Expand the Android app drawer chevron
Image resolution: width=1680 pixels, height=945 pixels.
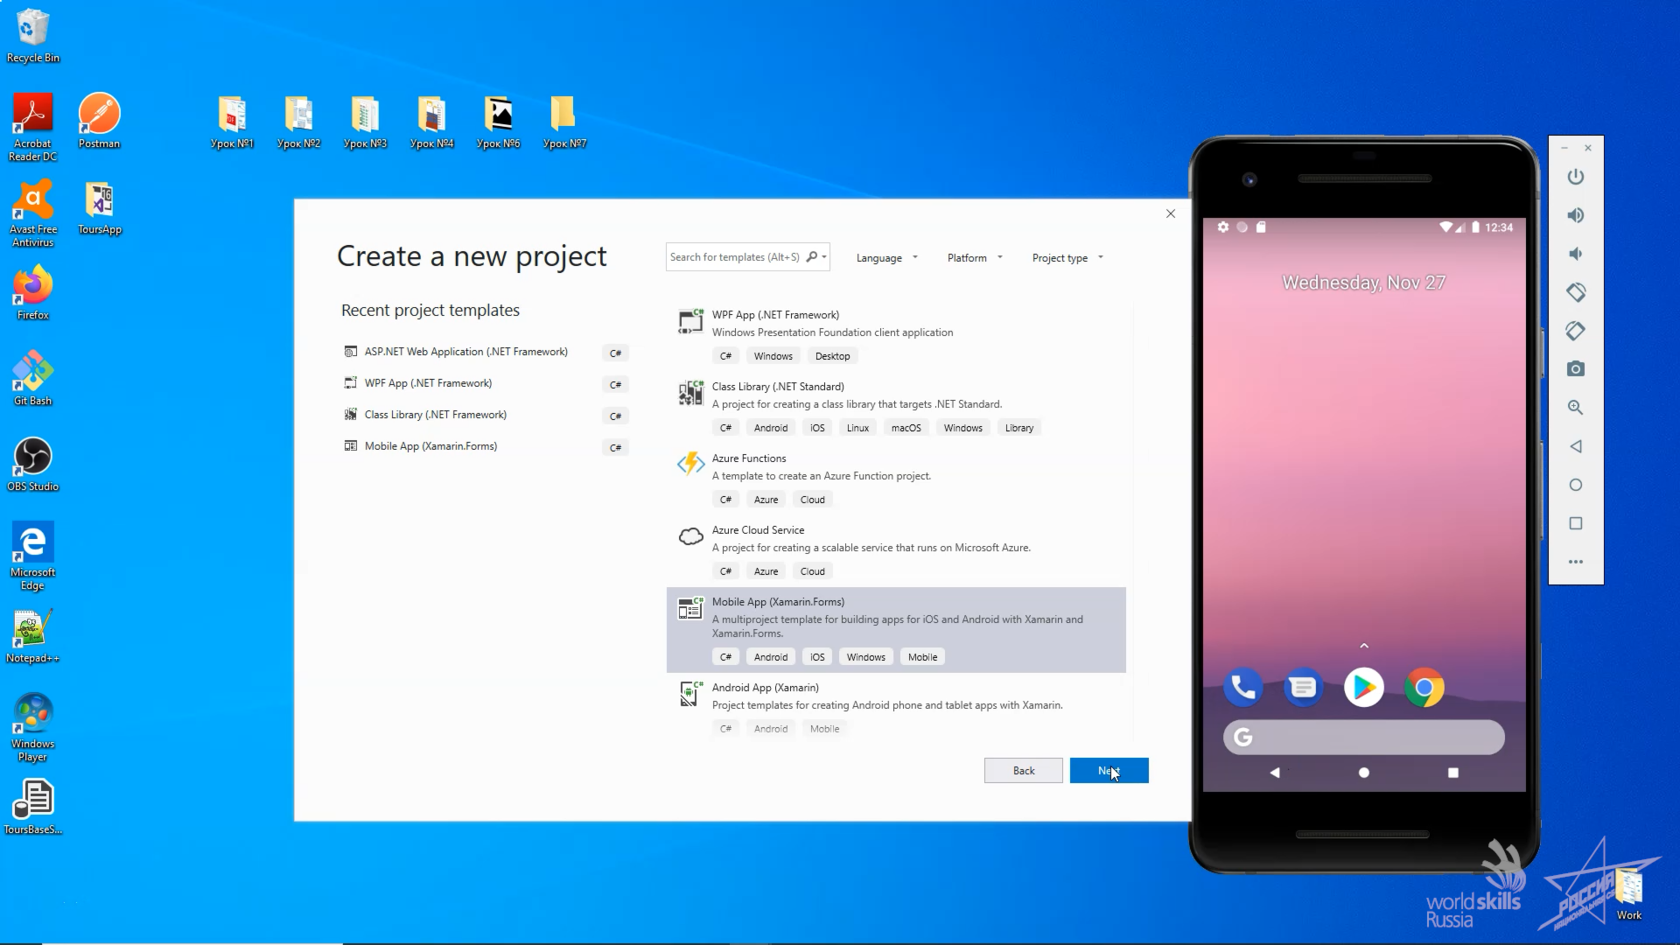[x=1364, y=646]
